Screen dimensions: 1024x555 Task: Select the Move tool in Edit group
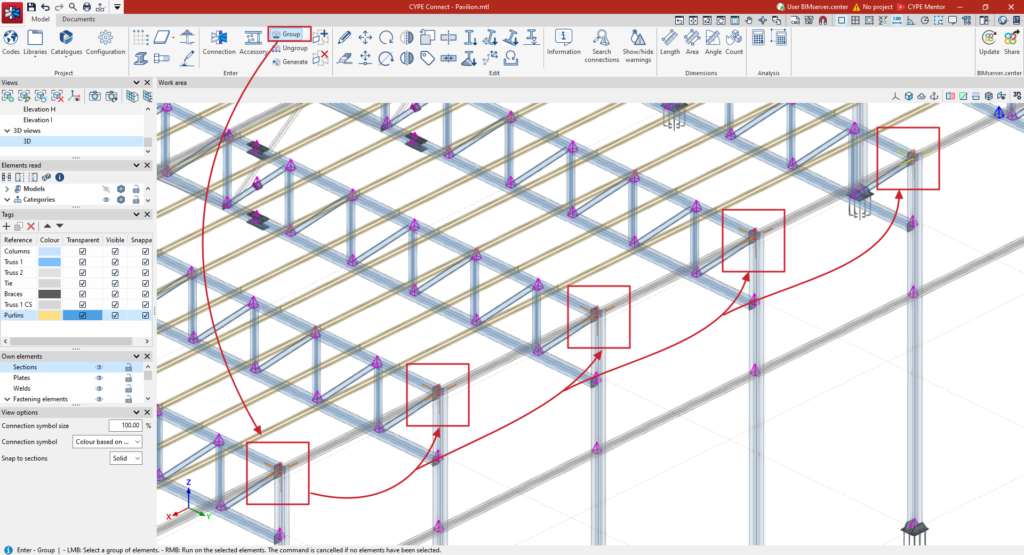tap(365, 37)
